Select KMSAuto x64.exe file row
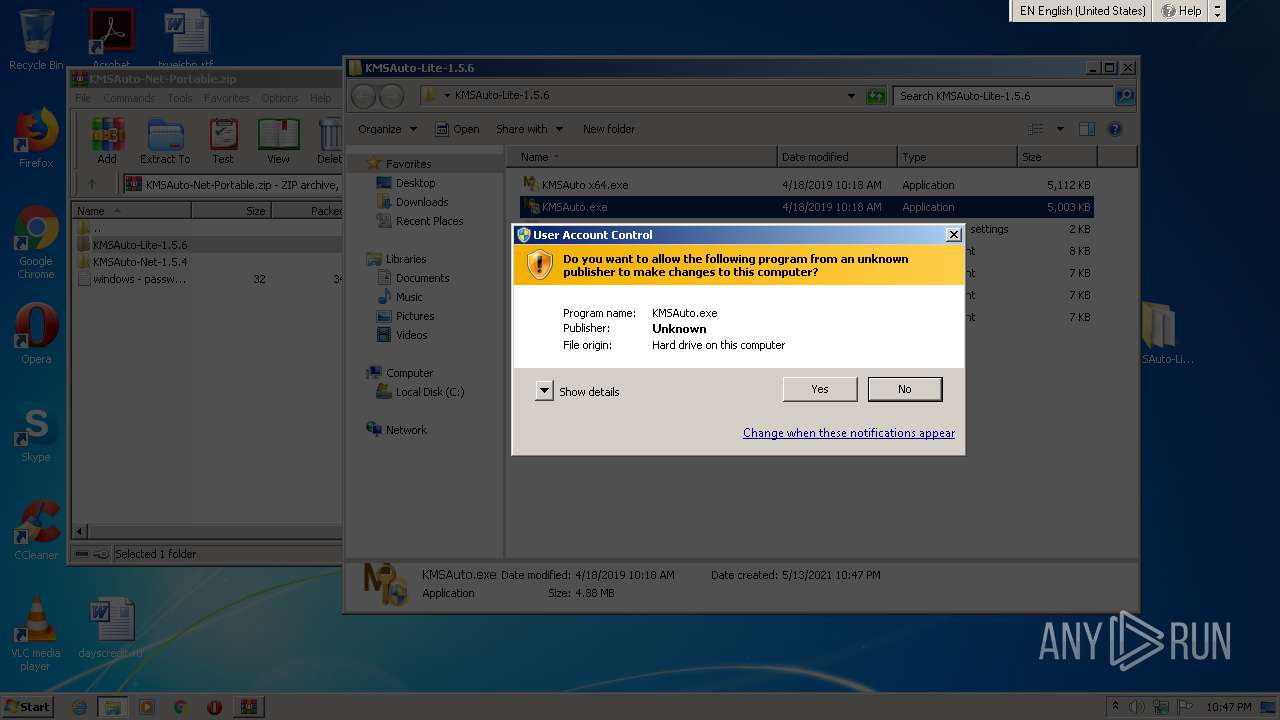The height and width of the screenshot is (720, 1280). (807, 185)
